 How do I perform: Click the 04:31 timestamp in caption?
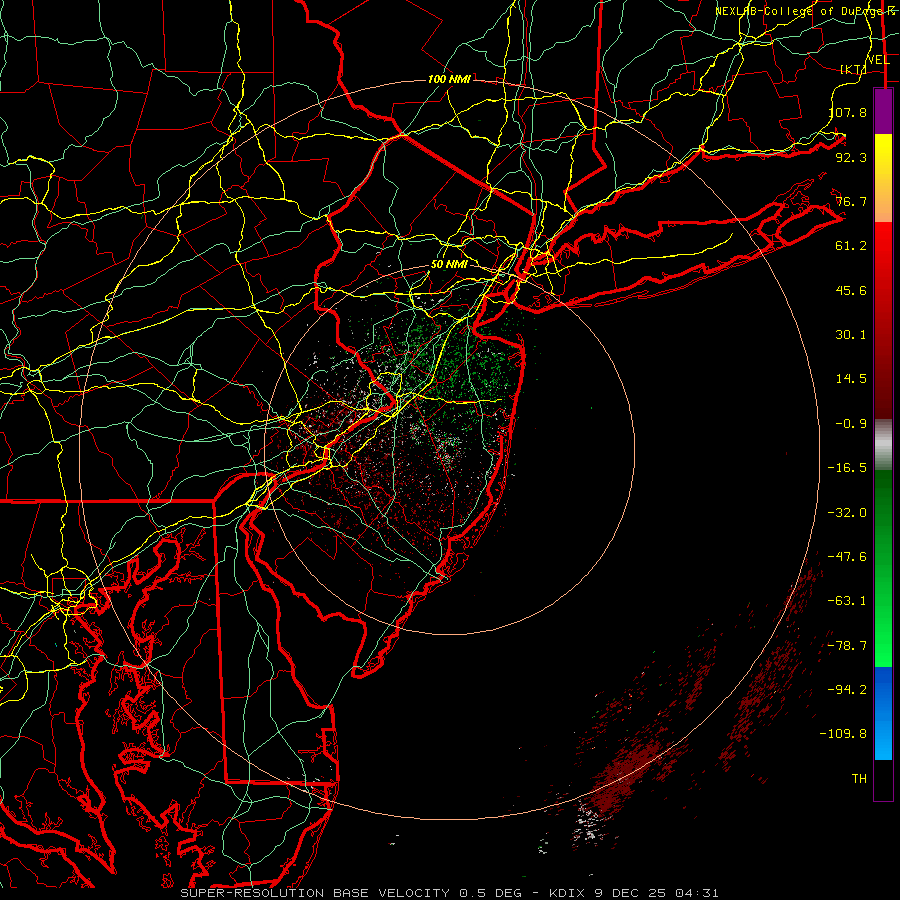tap(697, 893)
